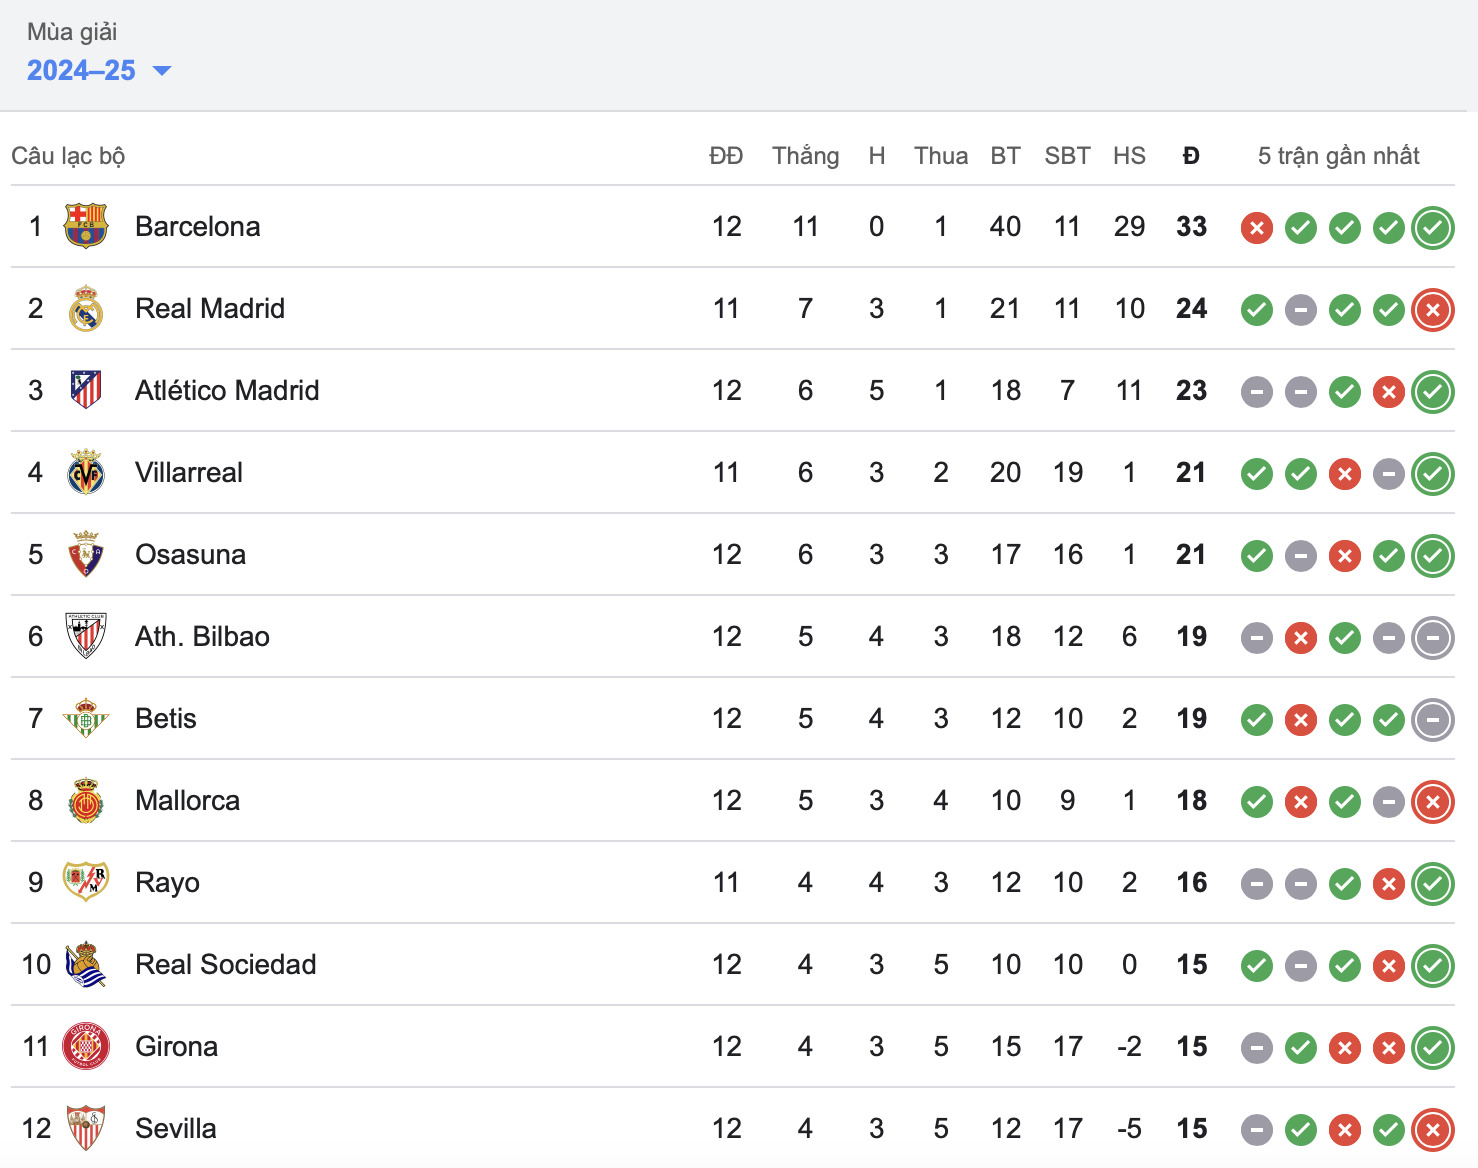Click the Barcelona club crest
Image resolution: width=1478 pixels, height=1168 pixels.
pyautogui.click(x=86, y=226)
